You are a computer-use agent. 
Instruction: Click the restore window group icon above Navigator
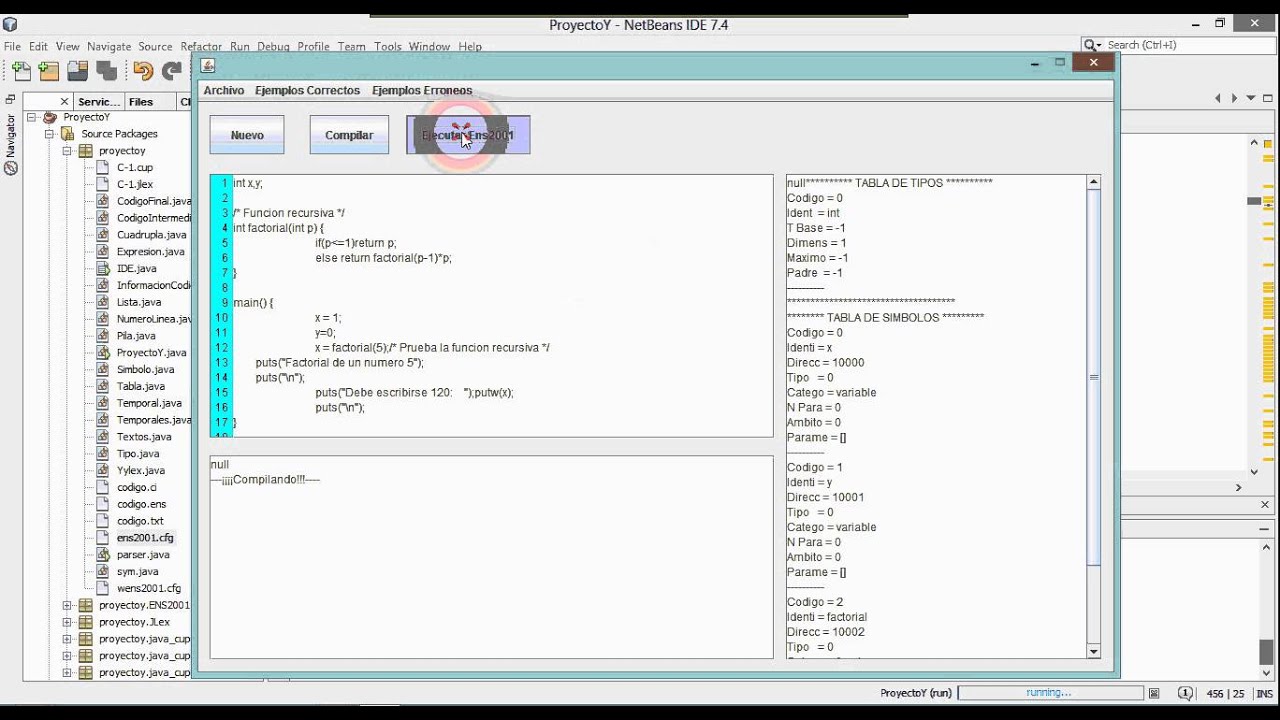(x=10, y=100)
